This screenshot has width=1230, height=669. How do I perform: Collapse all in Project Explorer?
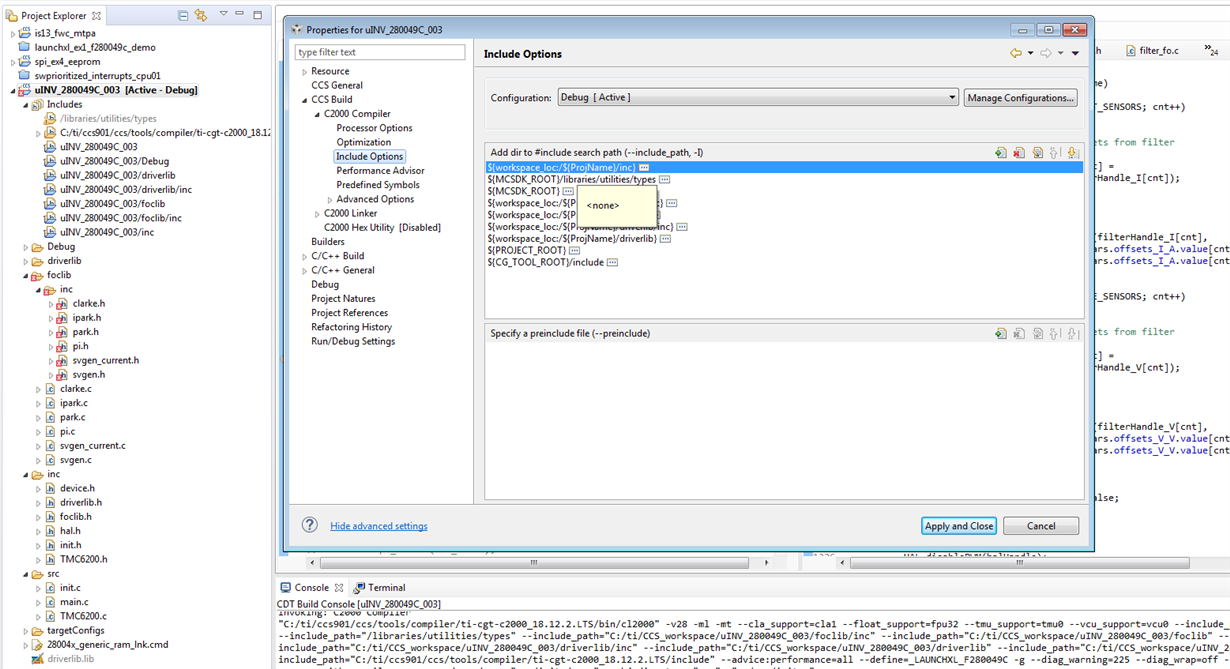[183, 16]
